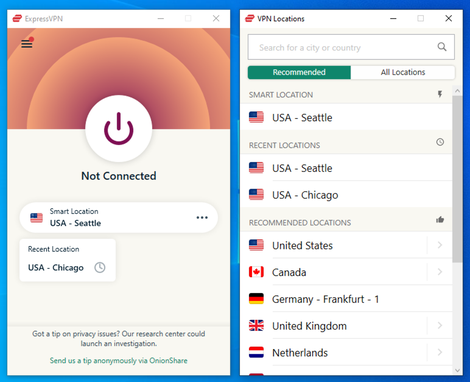Click the Netherlands flag icon
Image resolution: width=470 pixels, height=382 pixels.
[x=256, y=352]
